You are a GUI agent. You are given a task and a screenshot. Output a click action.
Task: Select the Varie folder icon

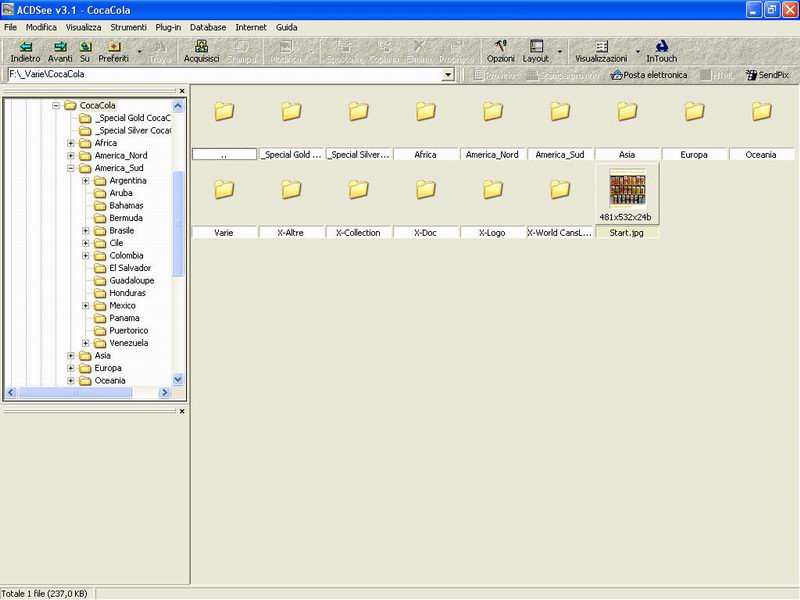point(224,189)
